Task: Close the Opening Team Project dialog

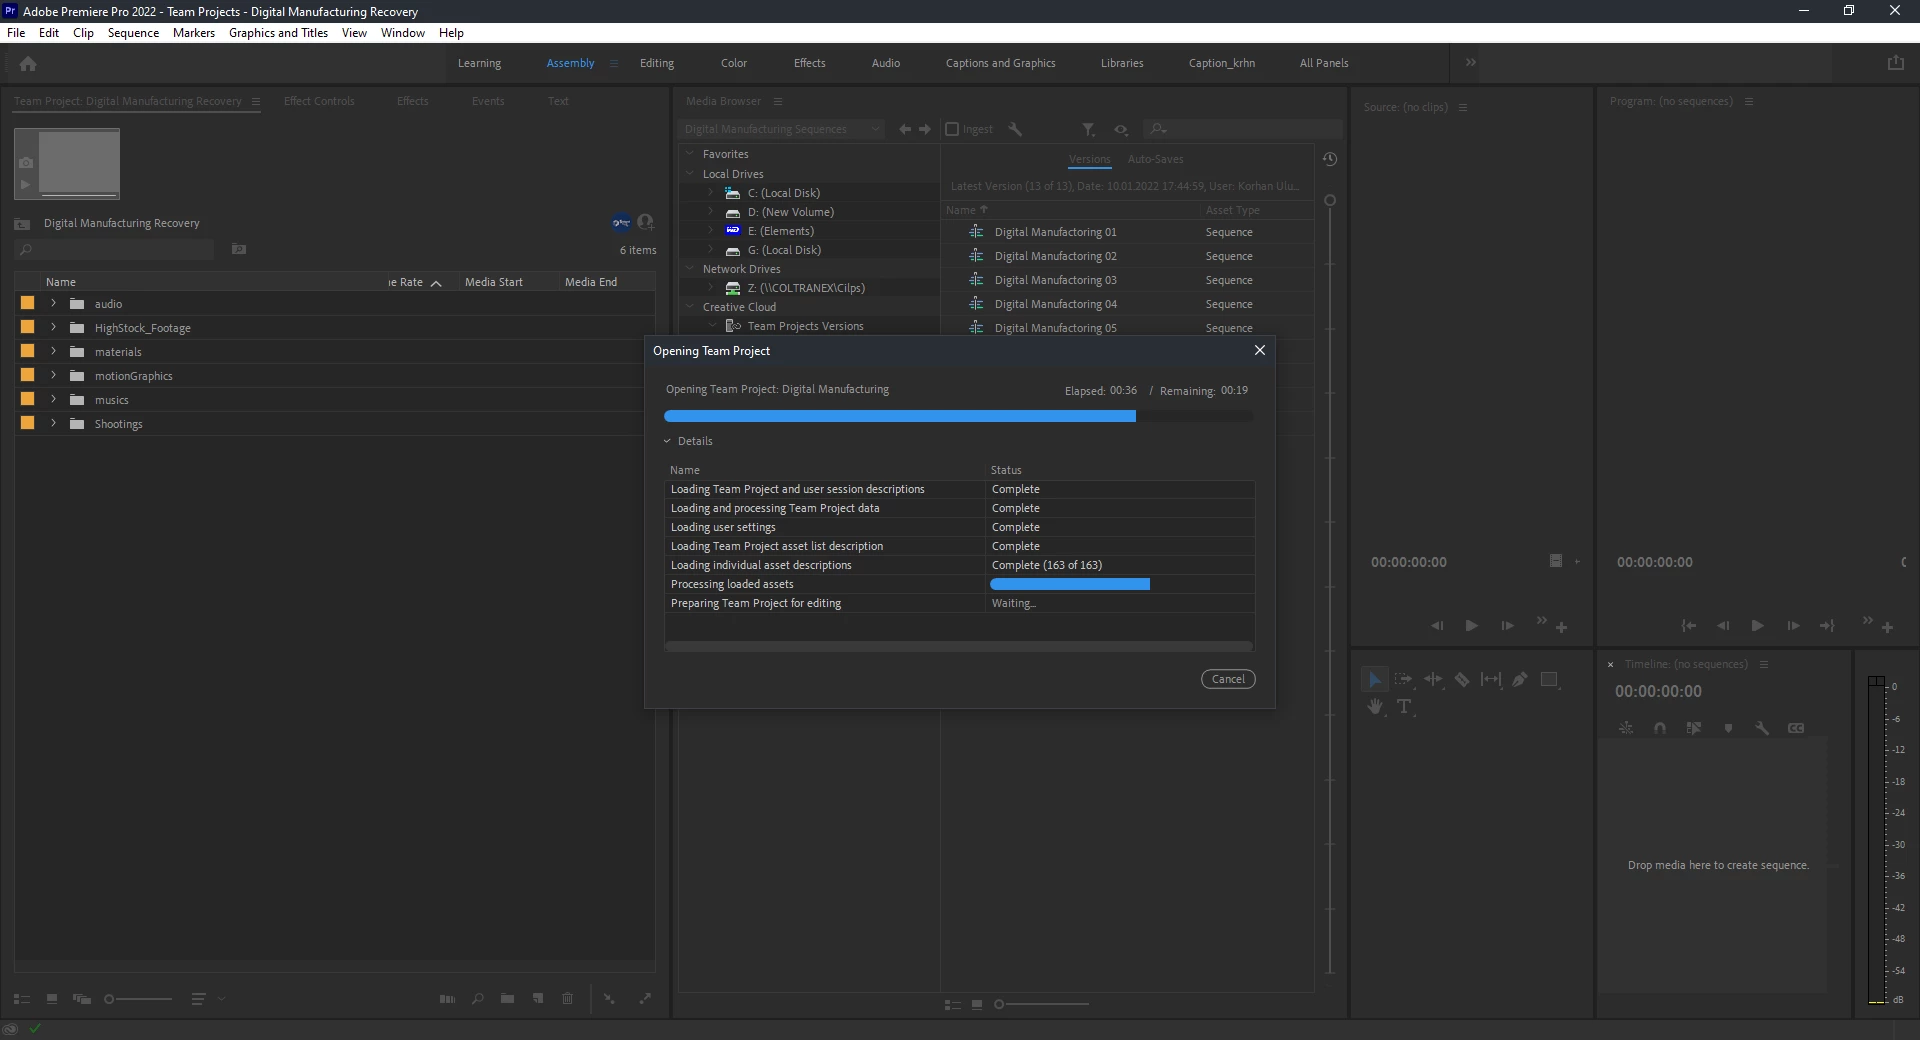Action: click(1260, 350)
